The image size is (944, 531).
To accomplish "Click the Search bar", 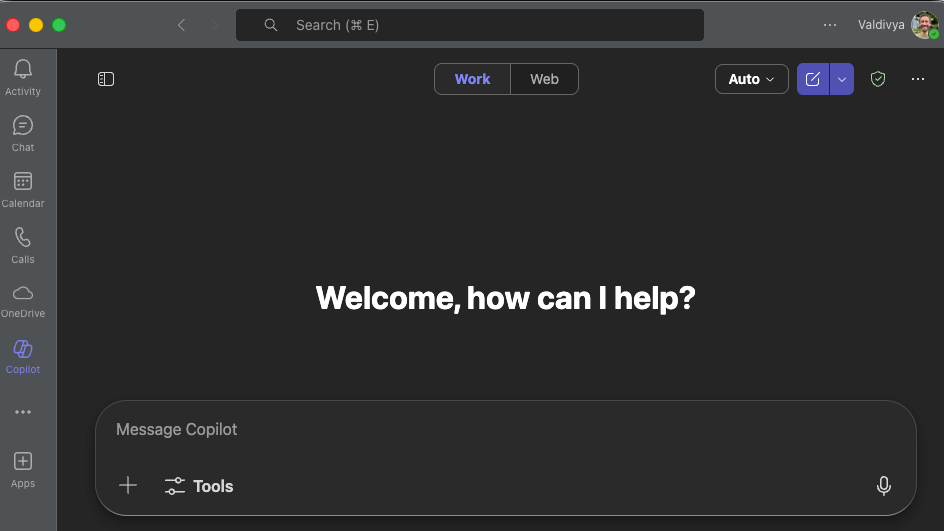I will (x=470, y=25).
